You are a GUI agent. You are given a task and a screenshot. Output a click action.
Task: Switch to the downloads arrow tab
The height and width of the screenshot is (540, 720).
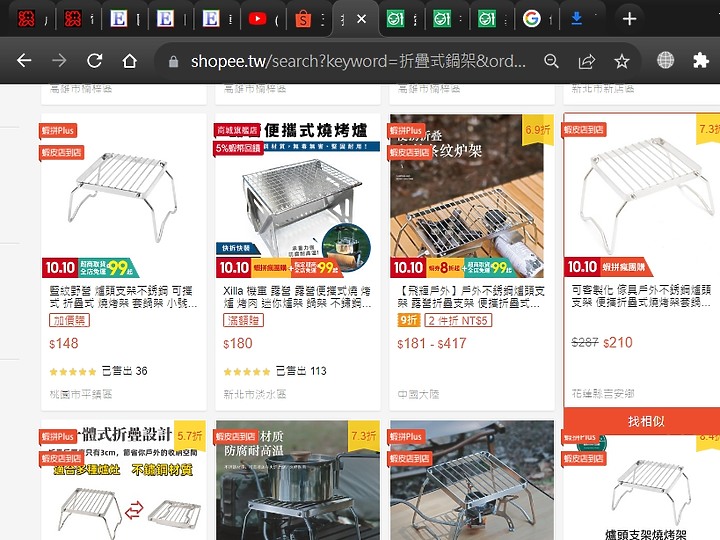(577, 18)
